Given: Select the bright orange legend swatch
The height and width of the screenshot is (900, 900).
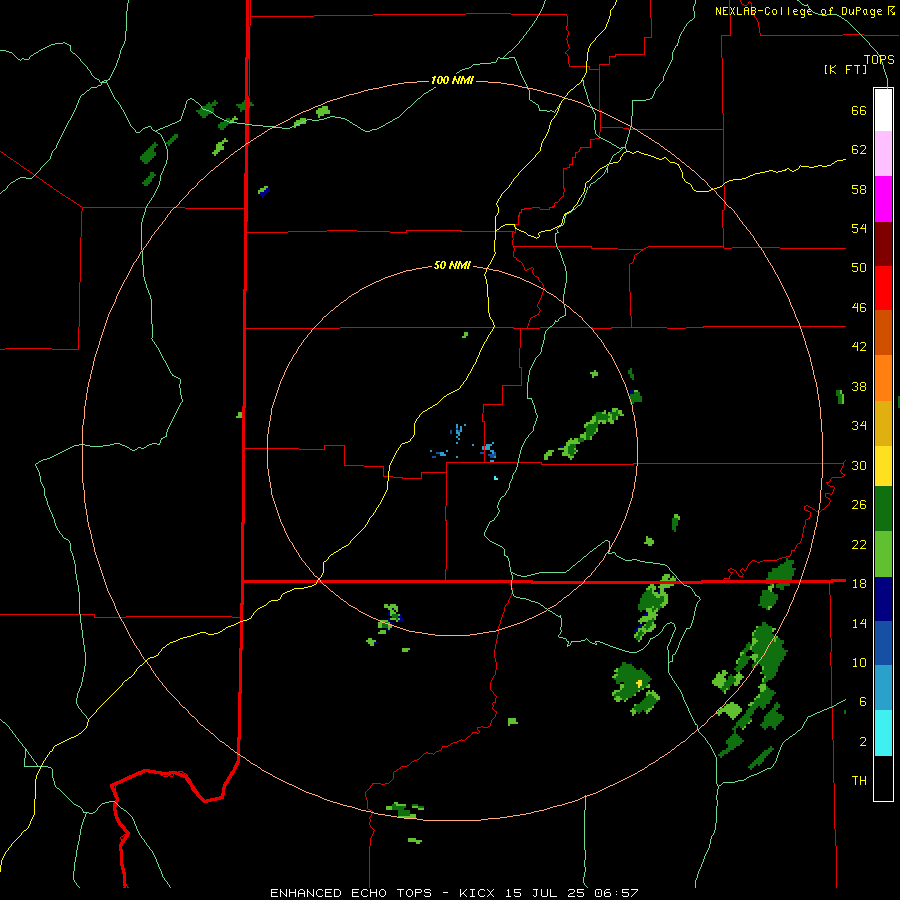Looking at the screenshot, I should (883, 378).
